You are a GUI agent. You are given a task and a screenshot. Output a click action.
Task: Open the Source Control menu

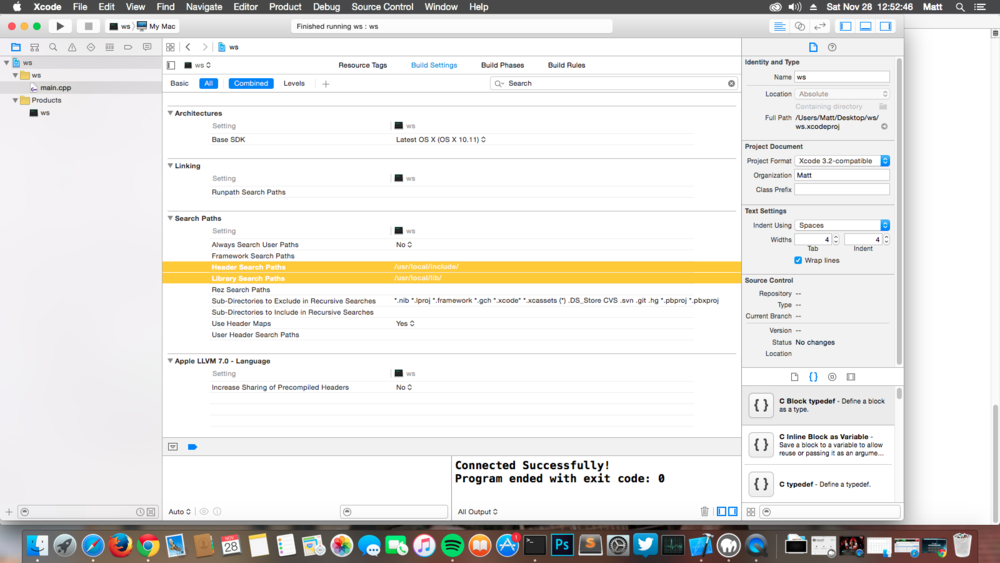click(382, 7)
